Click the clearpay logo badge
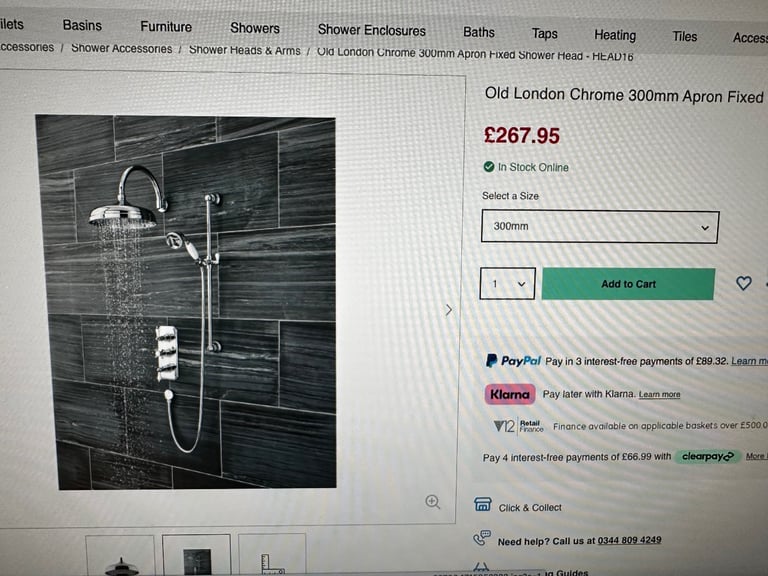The image size is (768, 576). (708, 456)
